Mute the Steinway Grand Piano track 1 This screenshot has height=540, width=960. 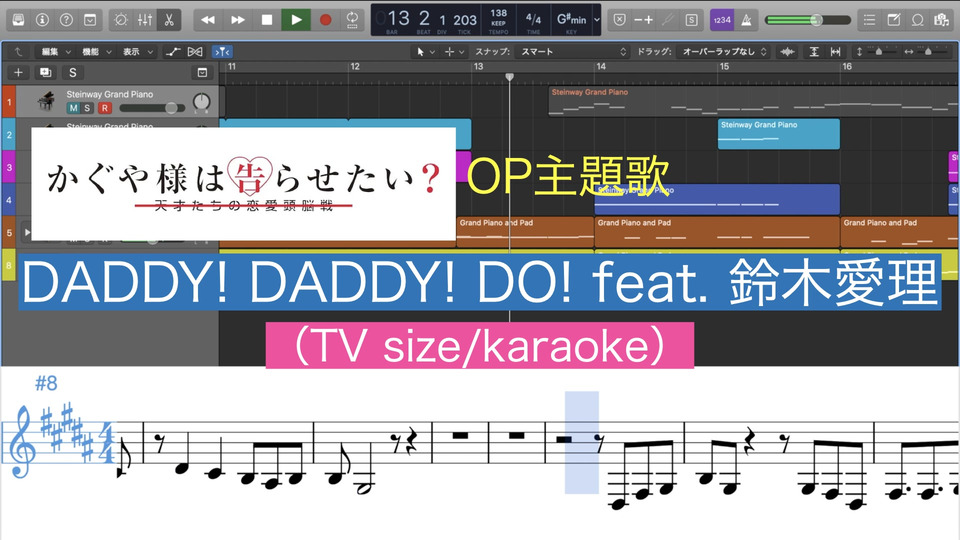[x=73, y=108]
